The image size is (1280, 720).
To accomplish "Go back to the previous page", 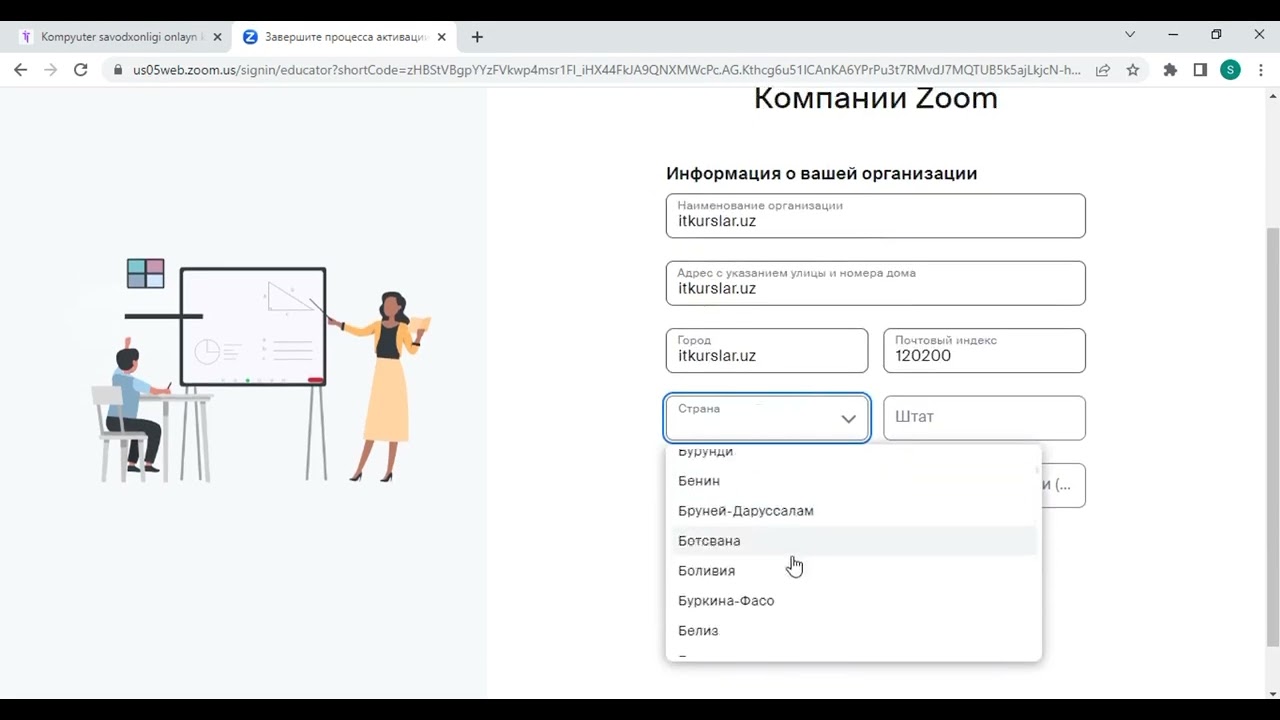I will [20, 70].
